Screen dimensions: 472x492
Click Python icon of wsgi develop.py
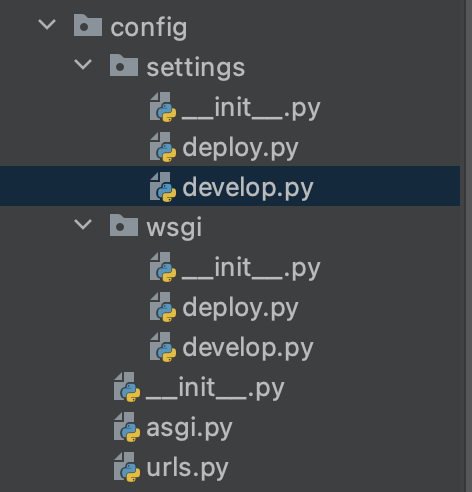tap(163, 347)
